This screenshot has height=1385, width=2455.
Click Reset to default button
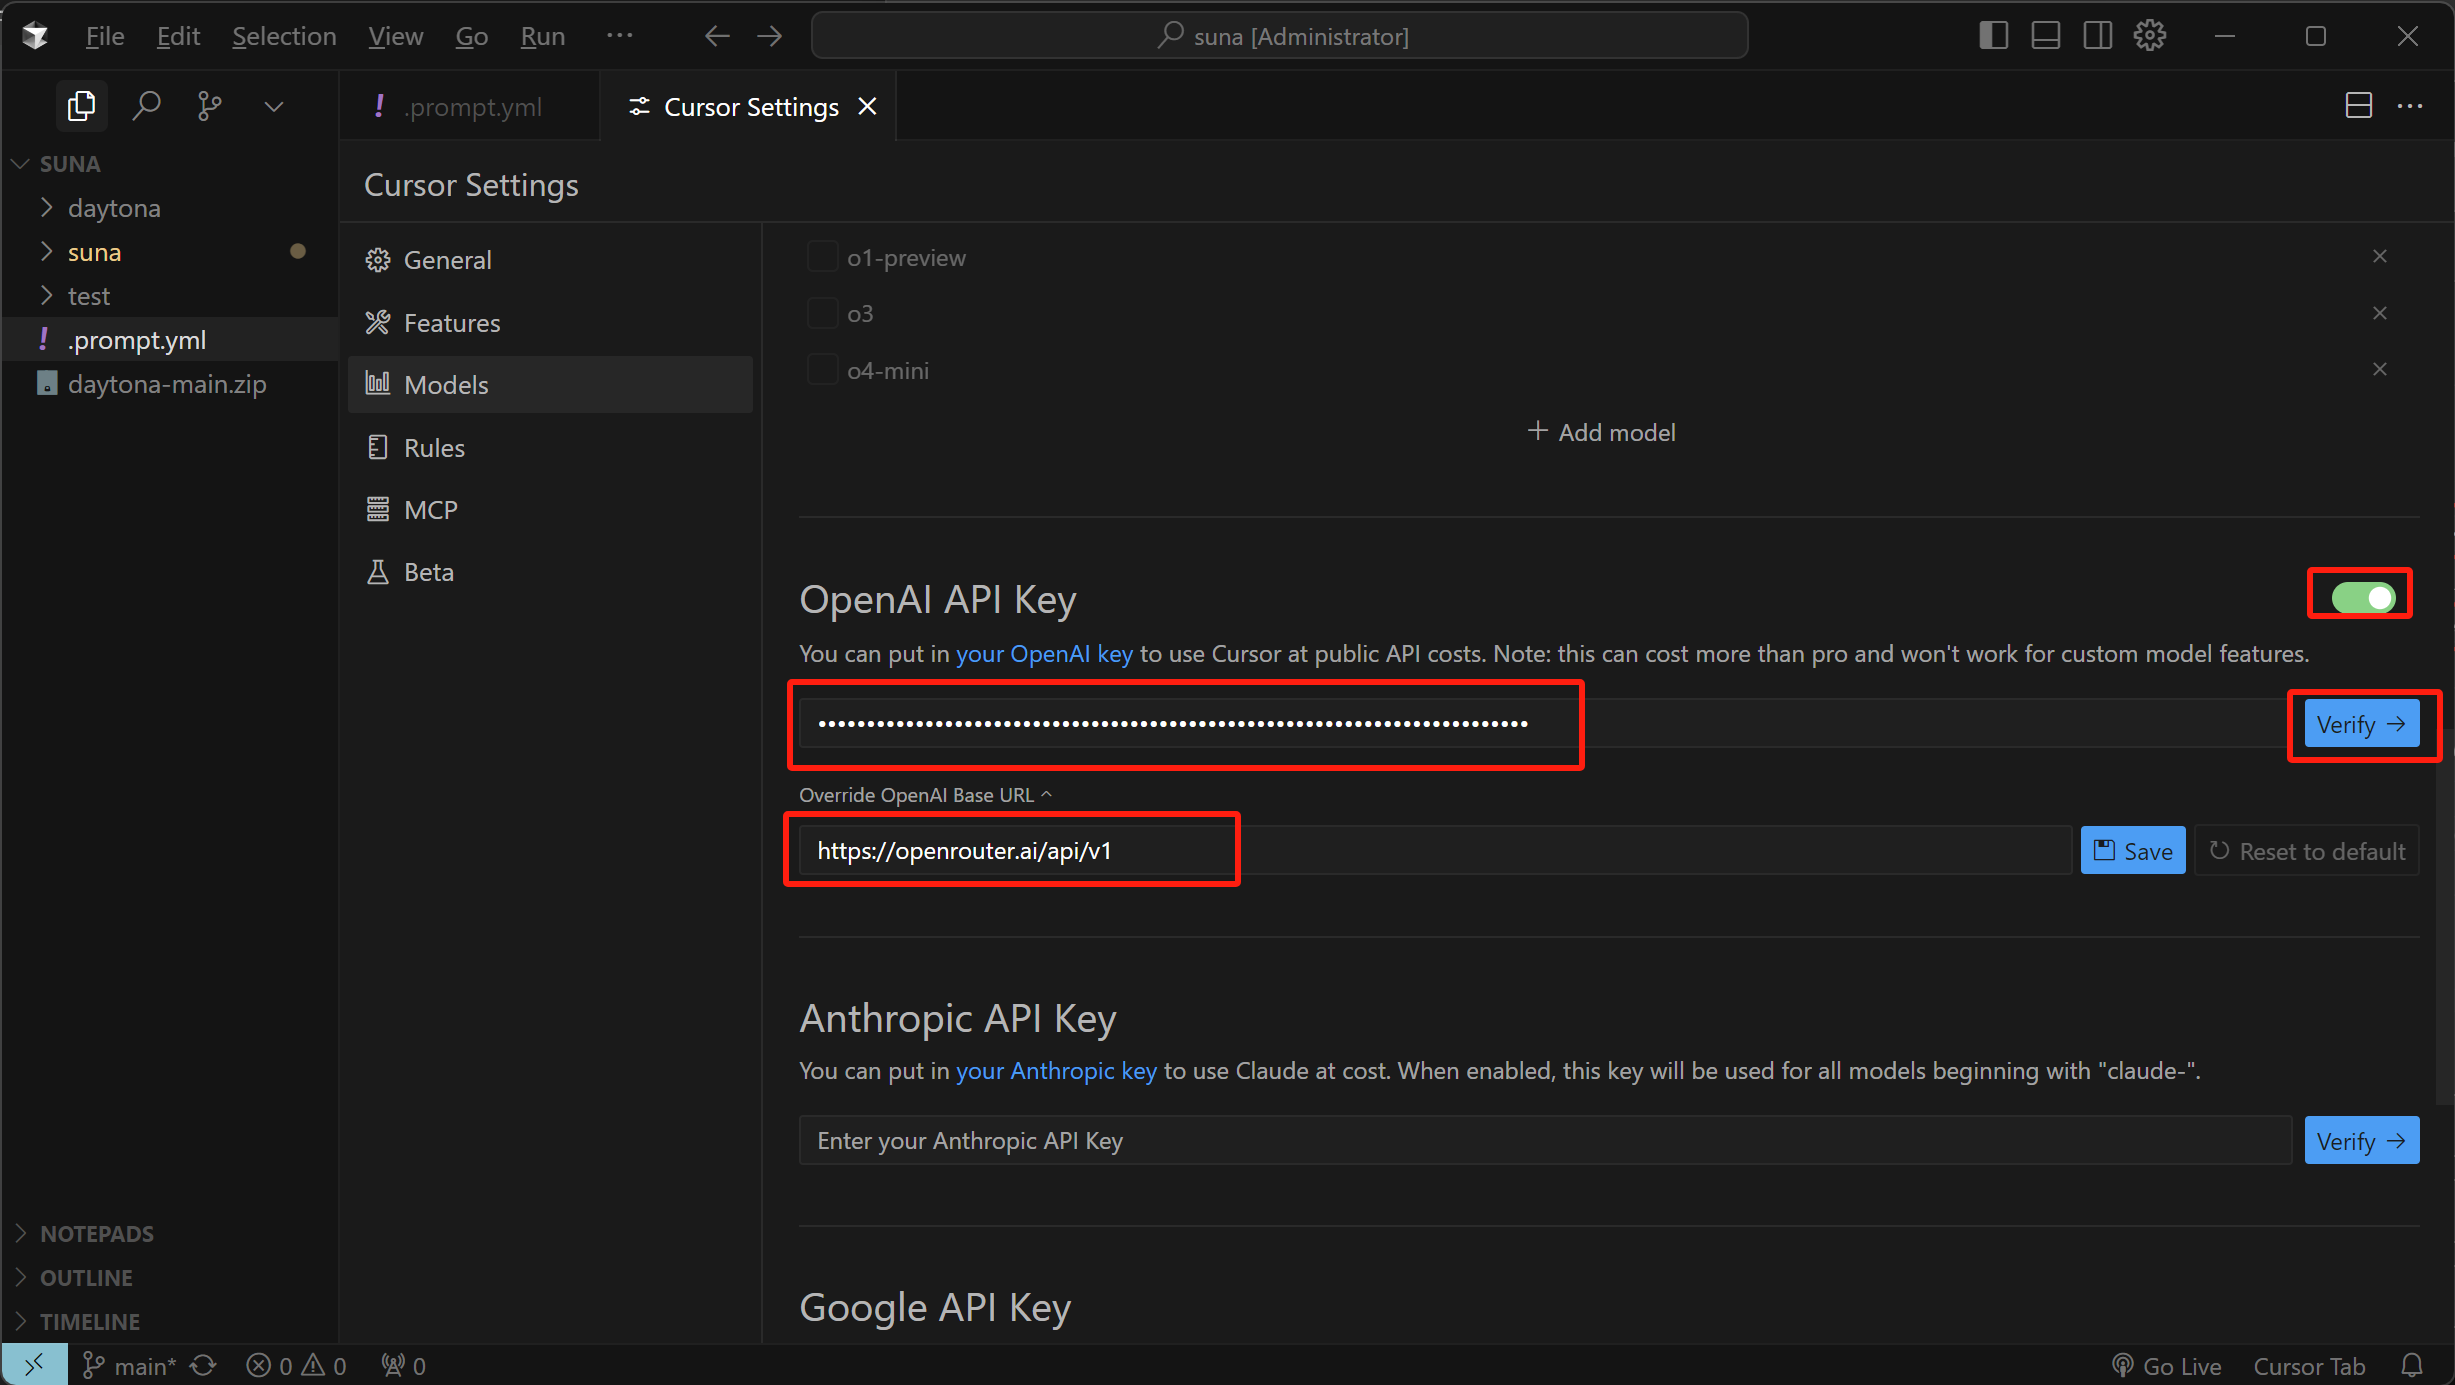pos(2307,851)
